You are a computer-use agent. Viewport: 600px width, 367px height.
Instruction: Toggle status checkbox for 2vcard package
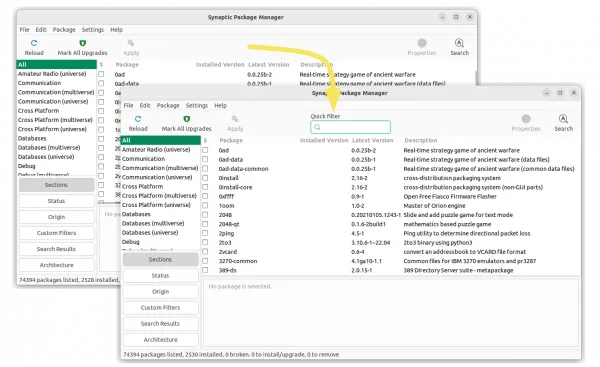pos(205,251)
